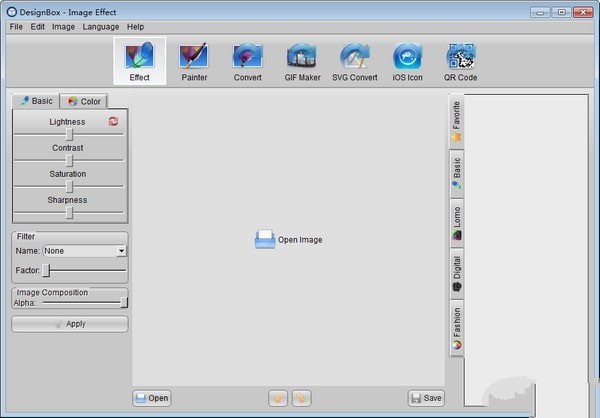Viewport: 600px width, 418px height.
Task: Open the Digital effects side tab
Action: tap(457, 273)
